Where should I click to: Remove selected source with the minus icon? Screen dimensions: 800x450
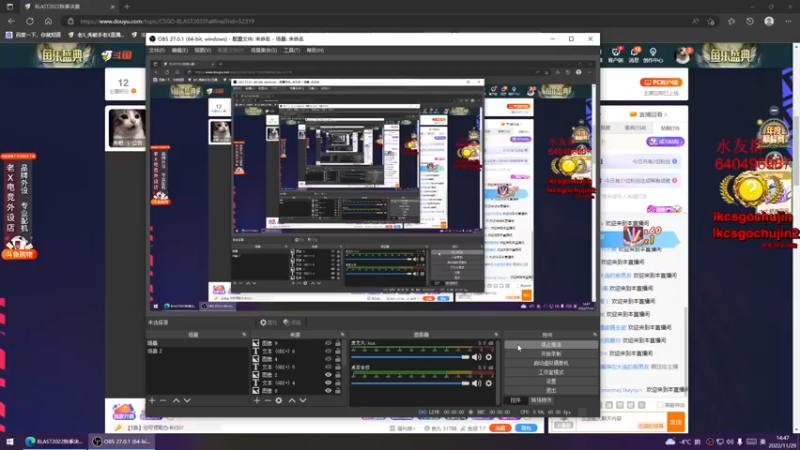click(267, 401)
